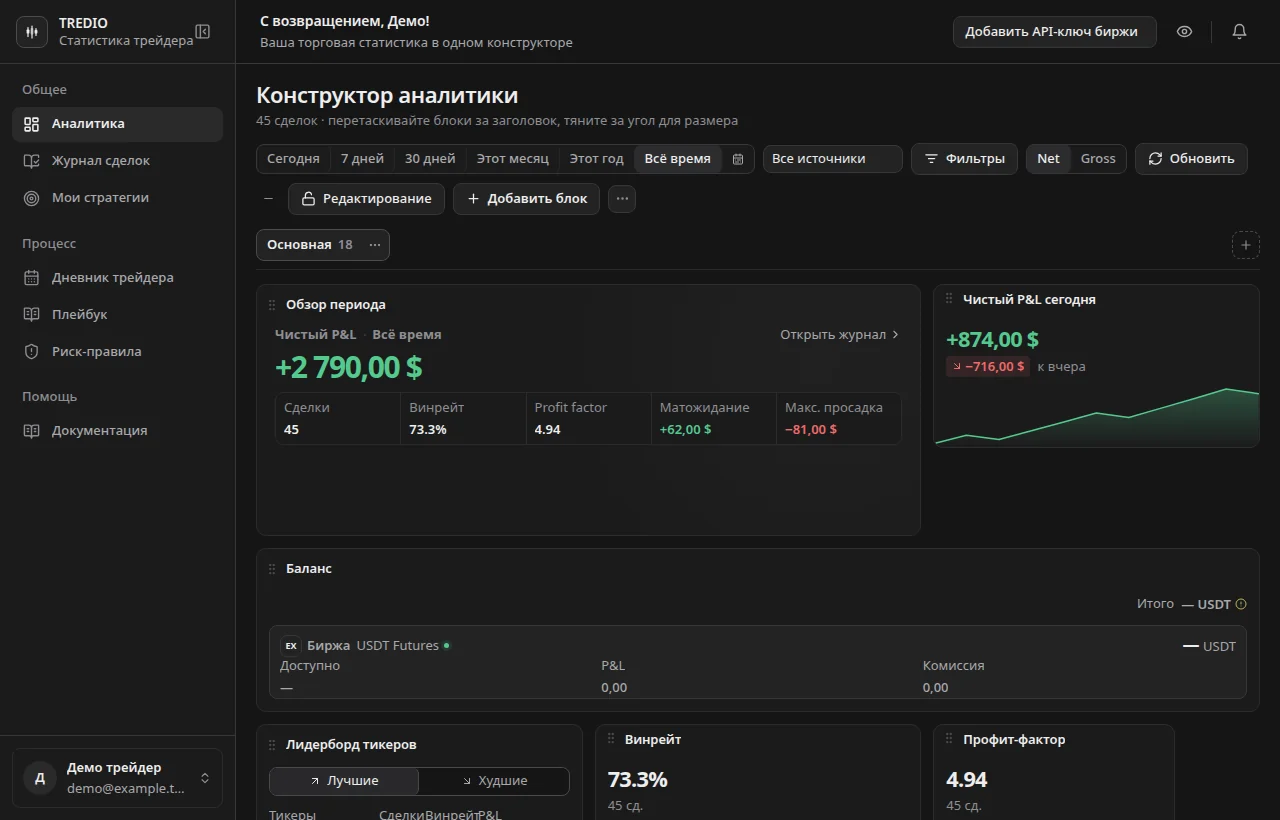Show Лучшие tickers in the leaderboard
Viewport: 1280px width, 820px height.
coord(344,781)
